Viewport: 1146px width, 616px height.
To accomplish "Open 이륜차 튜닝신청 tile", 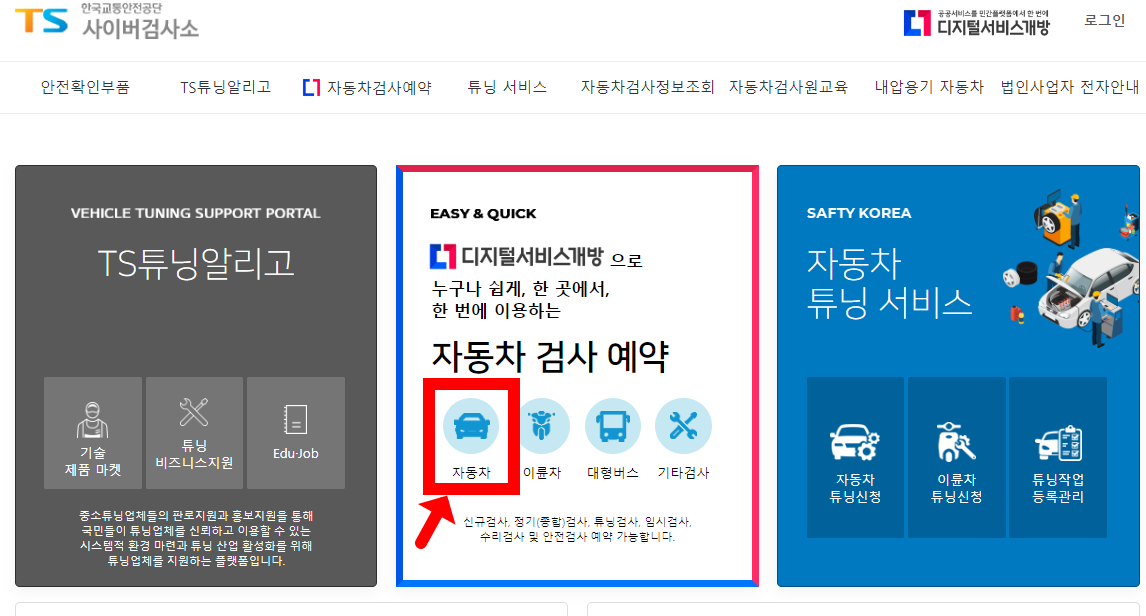I will [957, 457].
